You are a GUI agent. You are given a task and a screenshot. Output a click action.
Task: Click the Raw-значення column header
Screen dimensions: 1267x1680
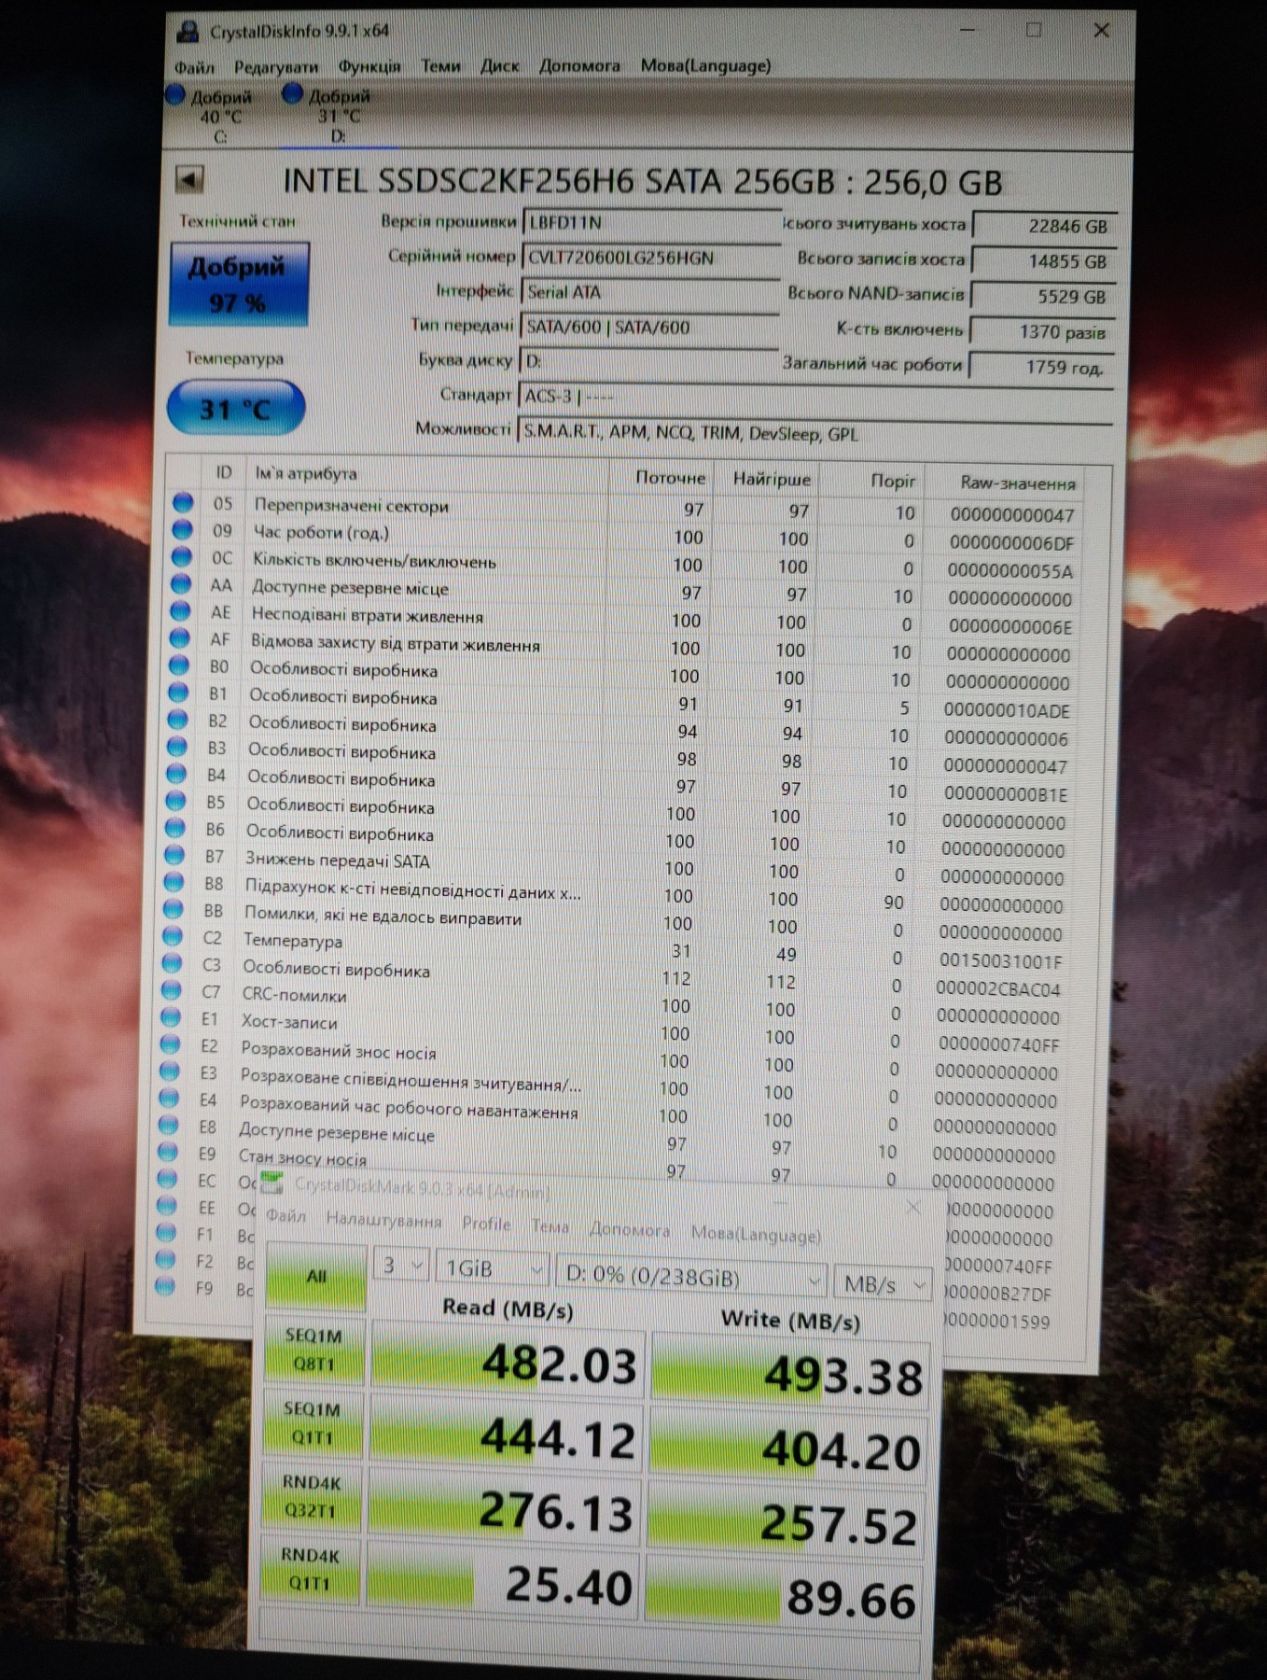point(1017,483)
